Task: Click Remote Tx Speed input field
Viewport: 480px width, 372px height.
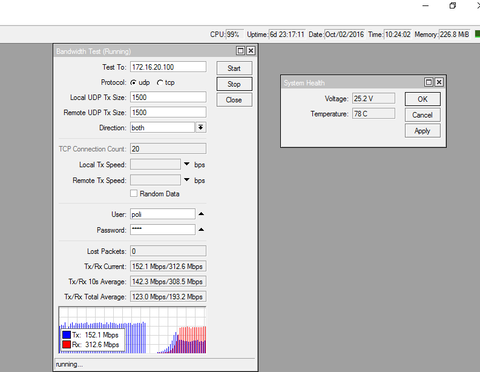Action: (x=155, y=180)
